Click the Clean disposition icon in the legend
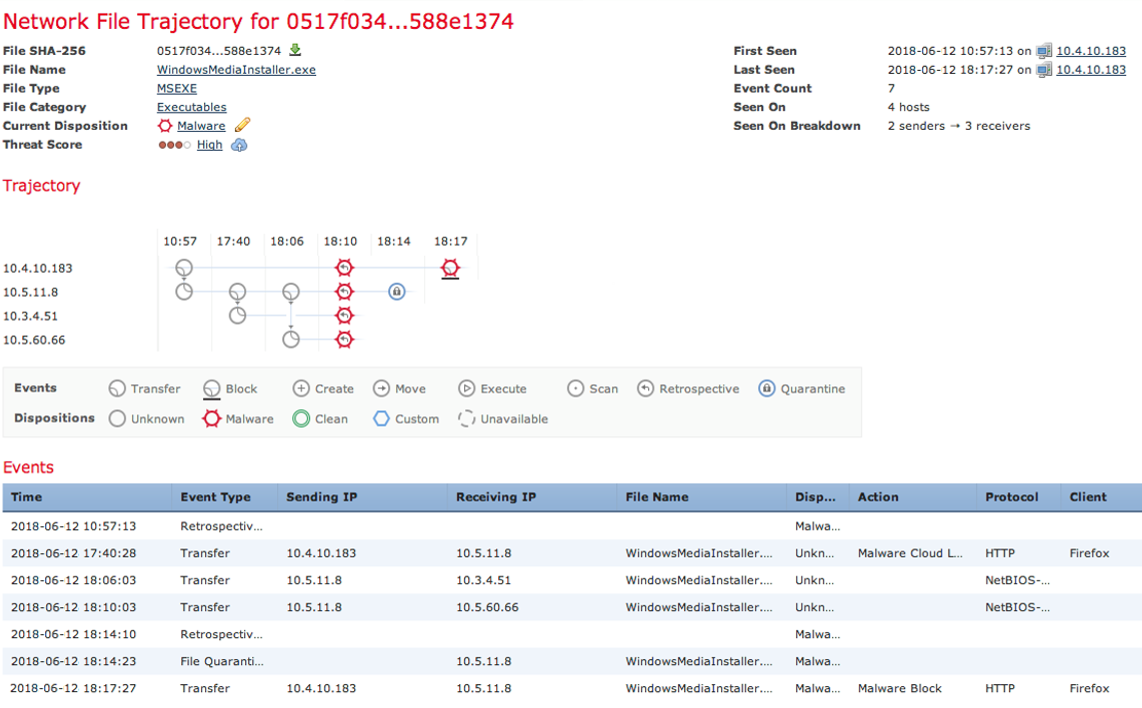Screen dimensions: 1142x708 click(x=299, y=419)
